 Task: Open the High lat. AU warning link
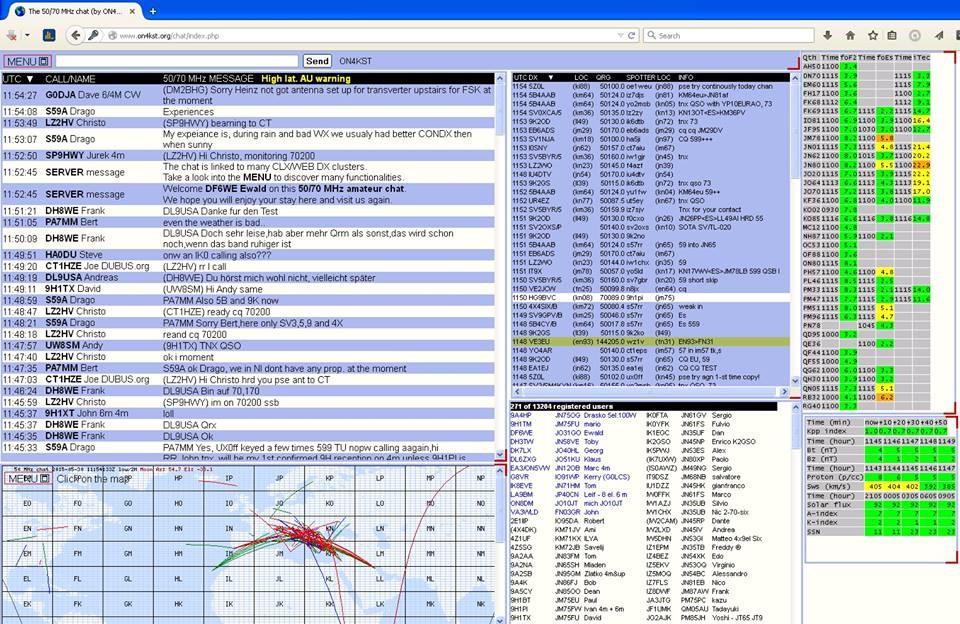click(x=306, y=78)
